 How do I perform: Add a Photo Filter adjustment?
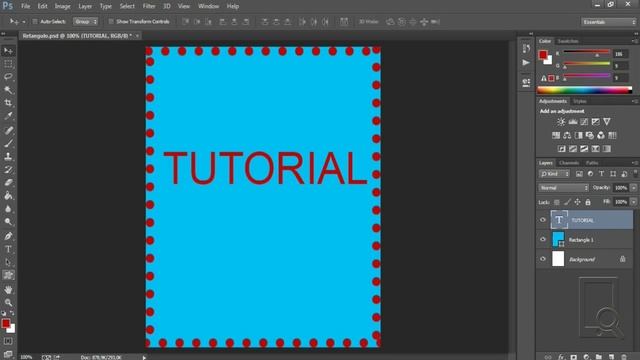[589, 135]
